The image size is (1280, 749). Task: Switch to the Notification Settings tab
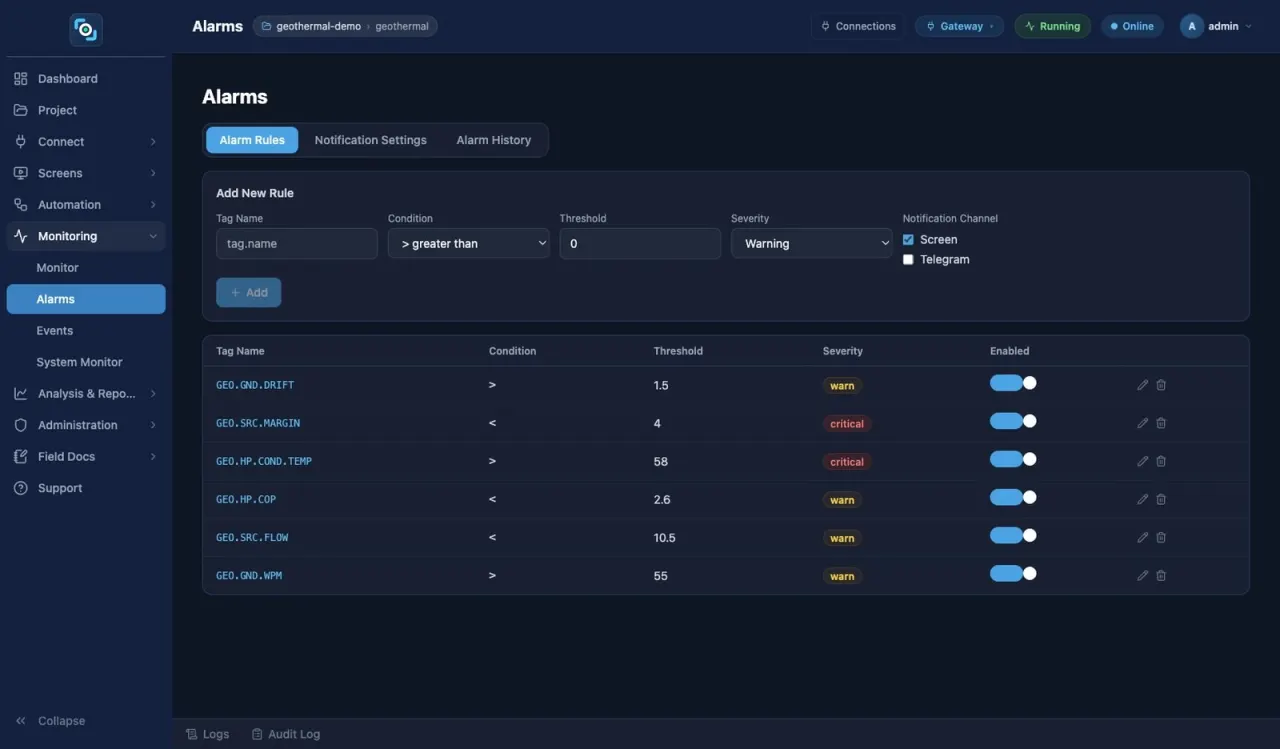click(371, 140)
